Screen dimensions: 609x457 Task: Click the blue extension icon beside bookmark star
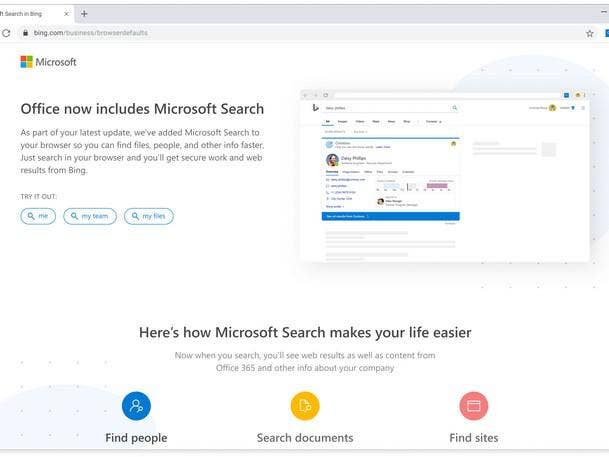click(x=605, y=33)
